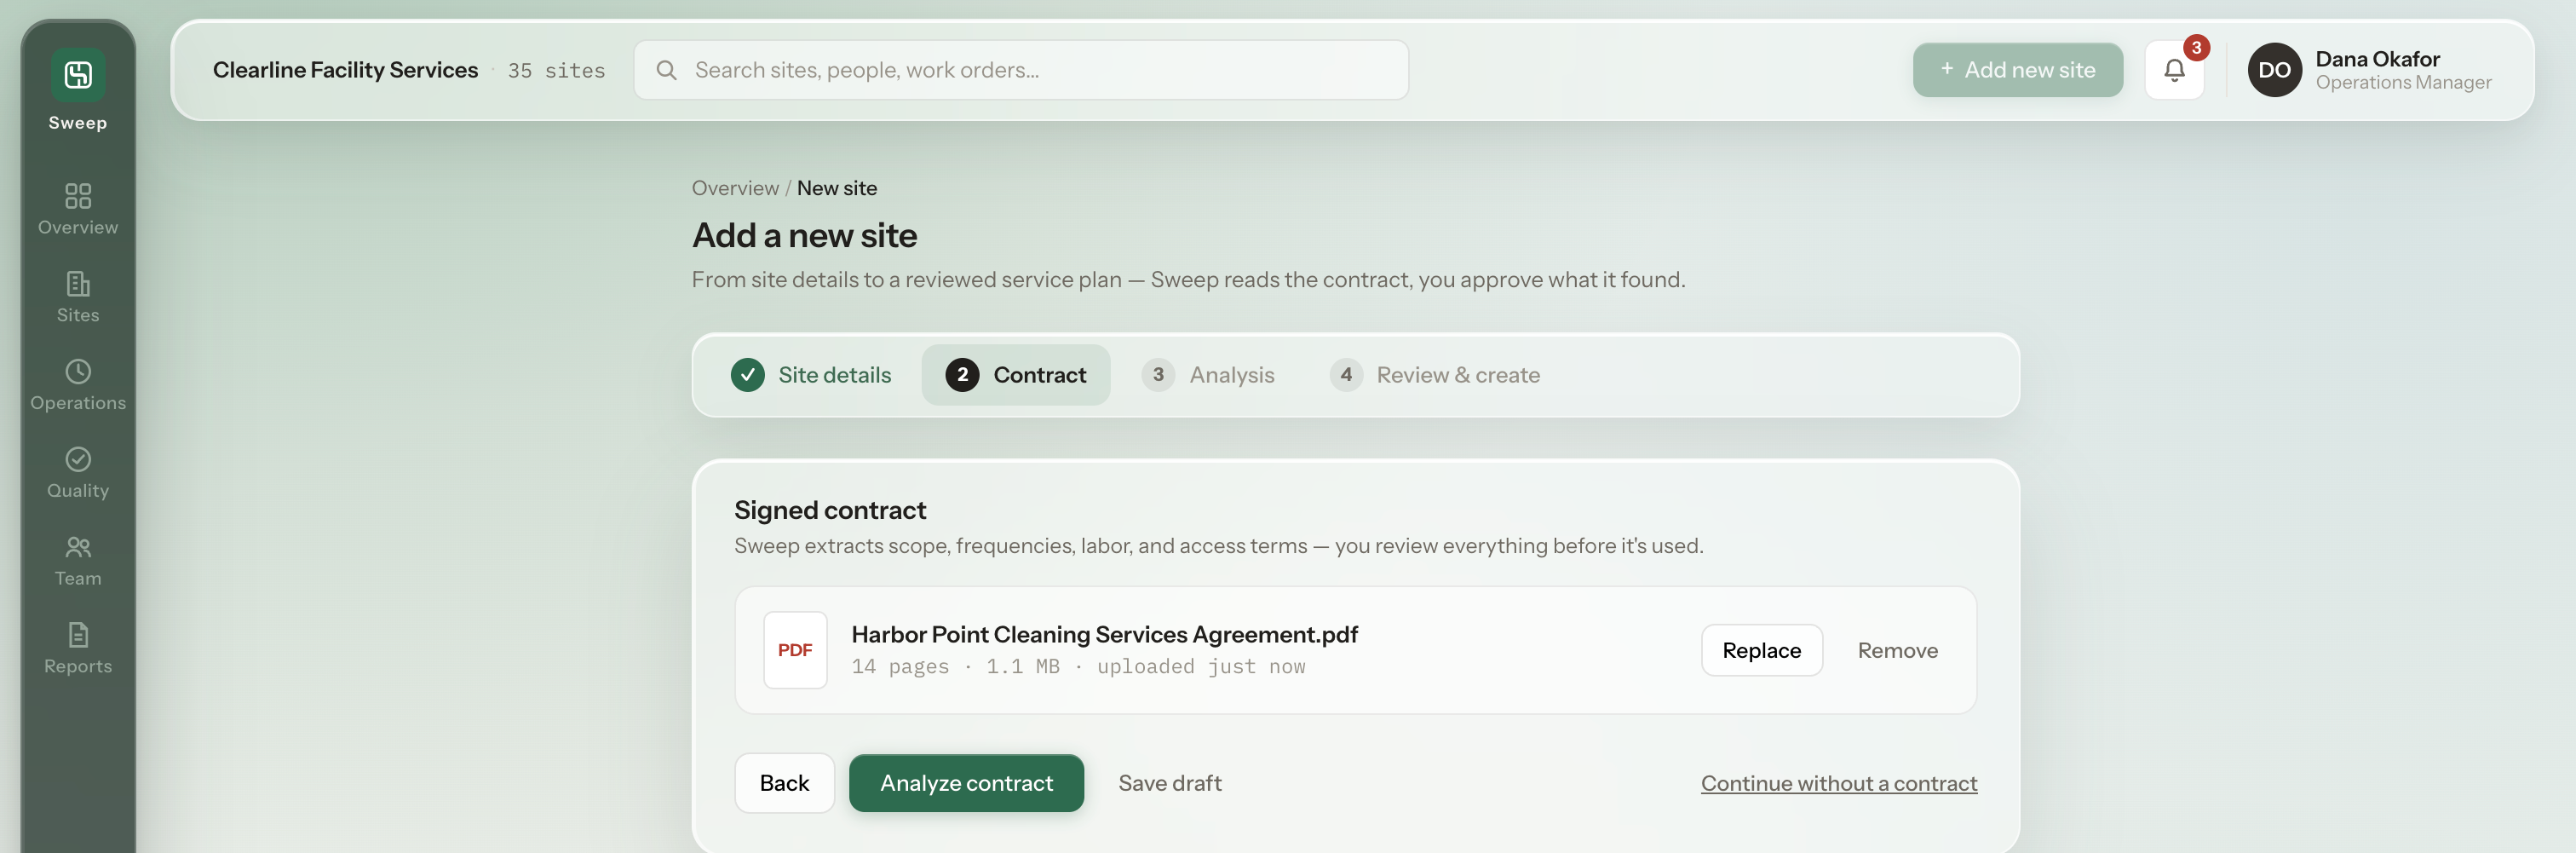Click Save draft
The width and height of the screenshot is (2576, 853).
1169,783
